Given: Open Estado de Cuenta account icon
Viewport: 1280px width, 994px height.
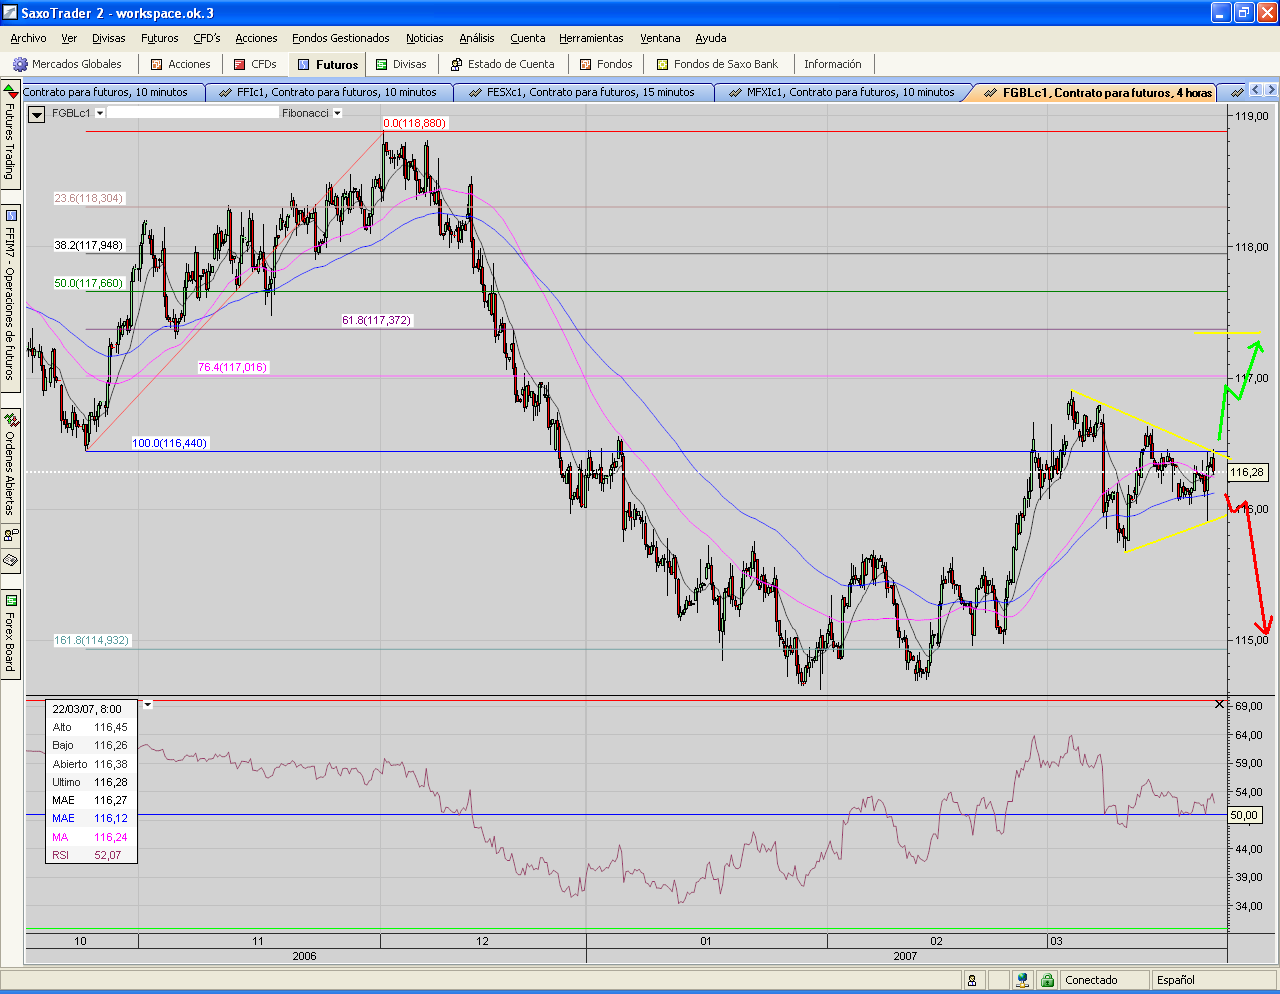Looking at the screenshot, I should pos(457,64).
